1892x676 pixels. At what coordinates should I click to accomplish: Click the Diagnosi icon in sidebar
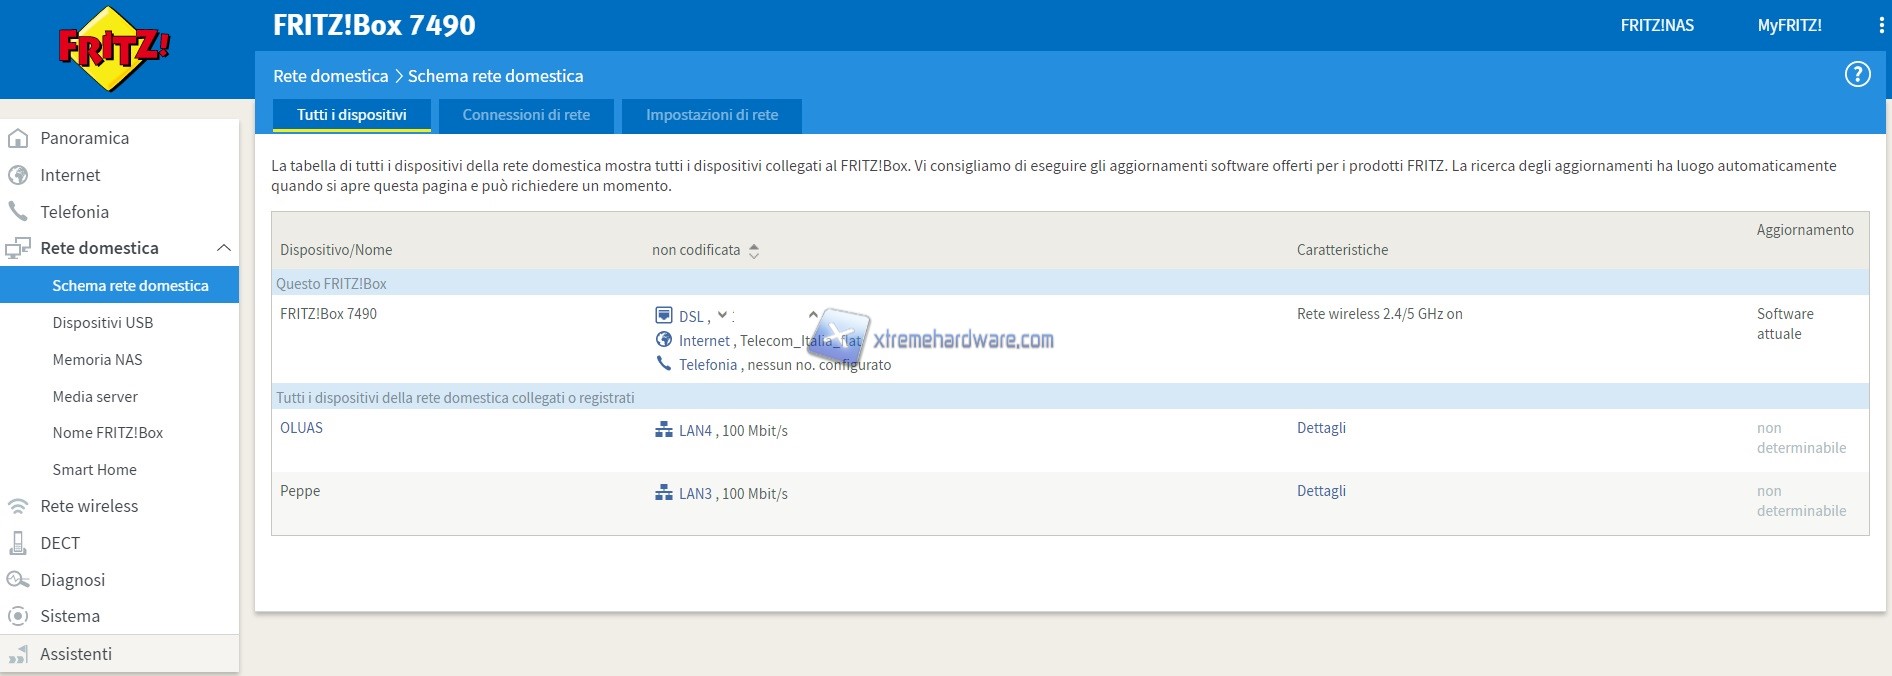point(18,580)
